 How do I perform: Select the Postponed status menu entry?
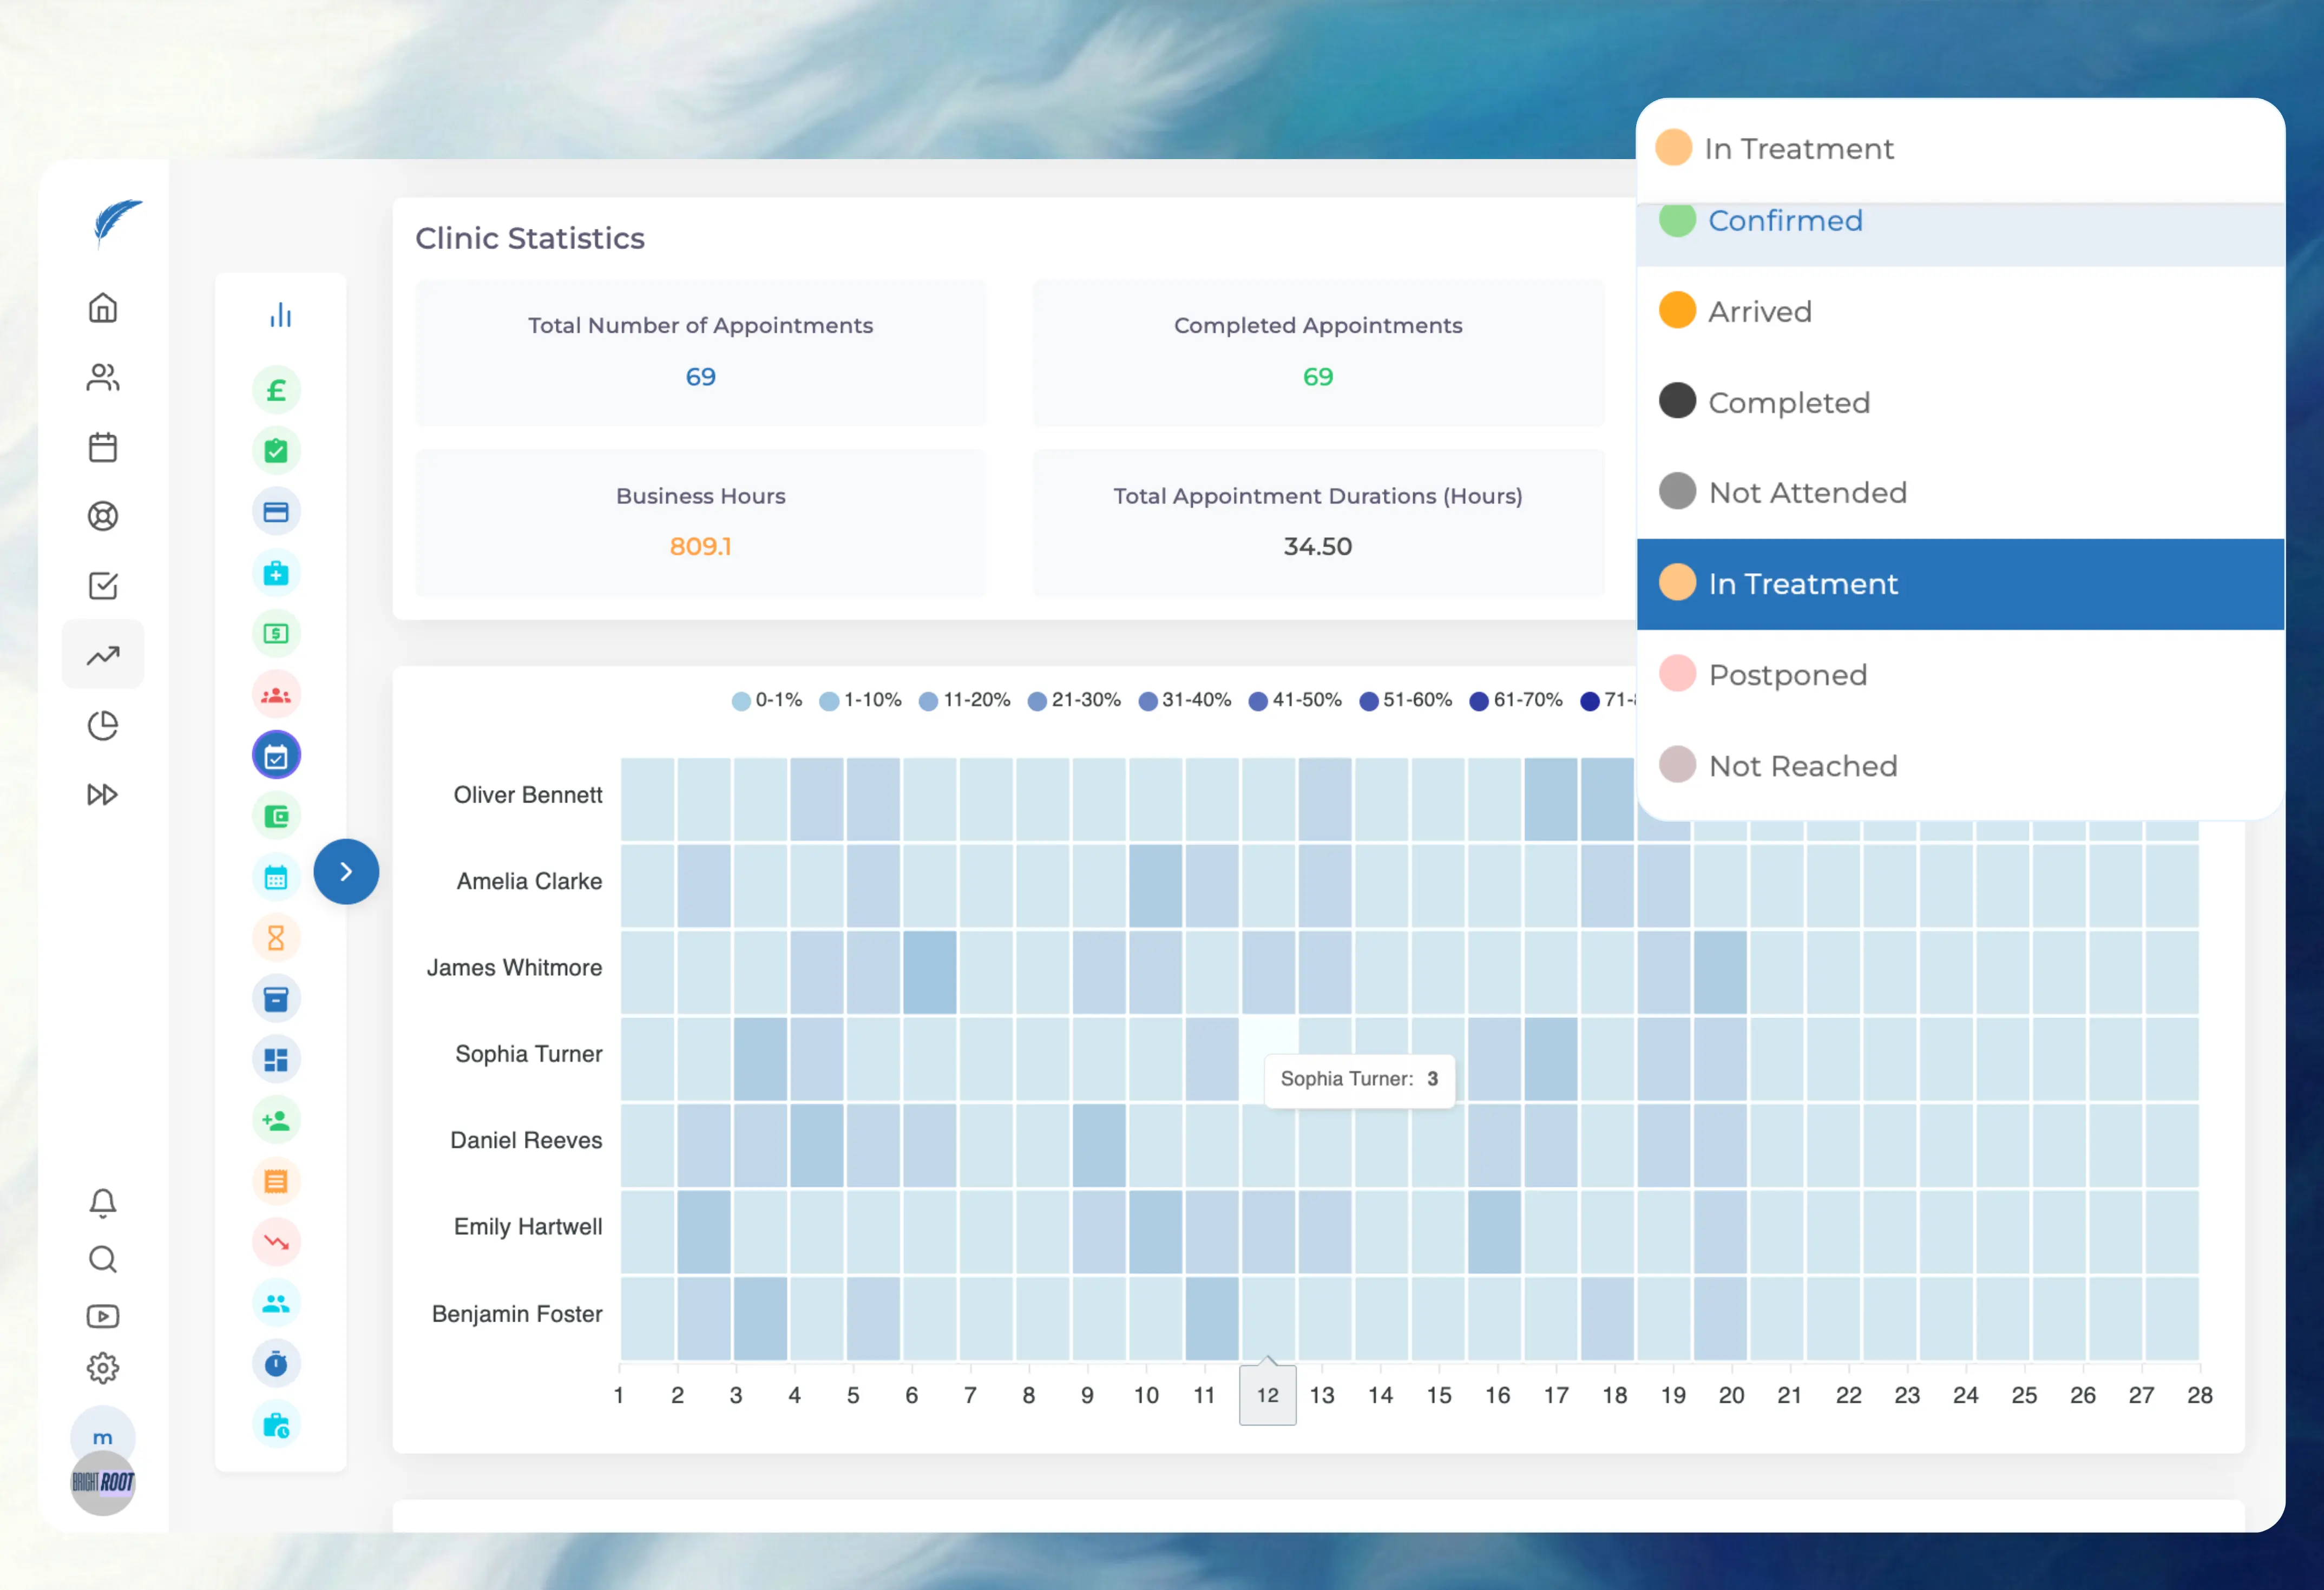(1788, 674)
